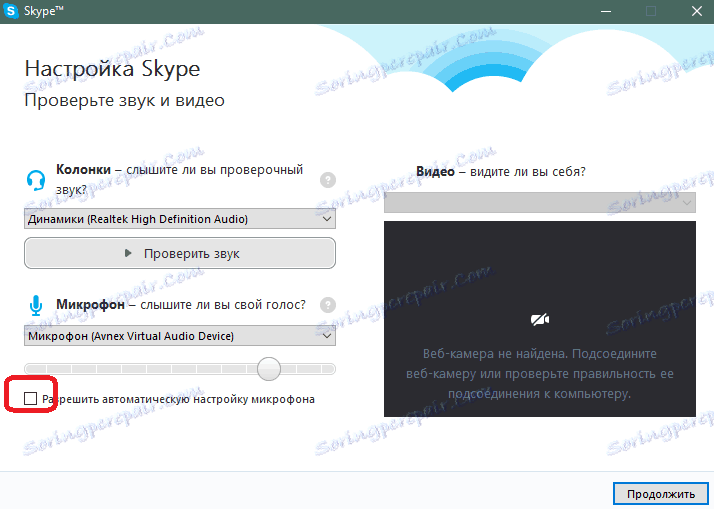Click the microphone icon beside Микрофон
This screenshot has width=714, height=509.
[x=36, y=305]
